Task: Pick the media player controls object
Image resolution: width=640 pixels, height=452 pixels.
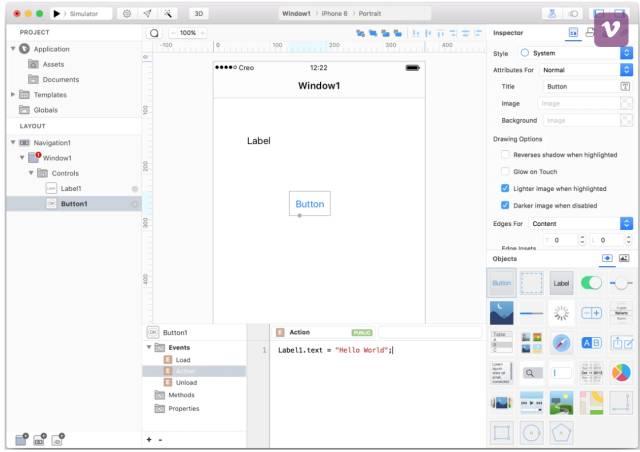Action: coord(531,402)
